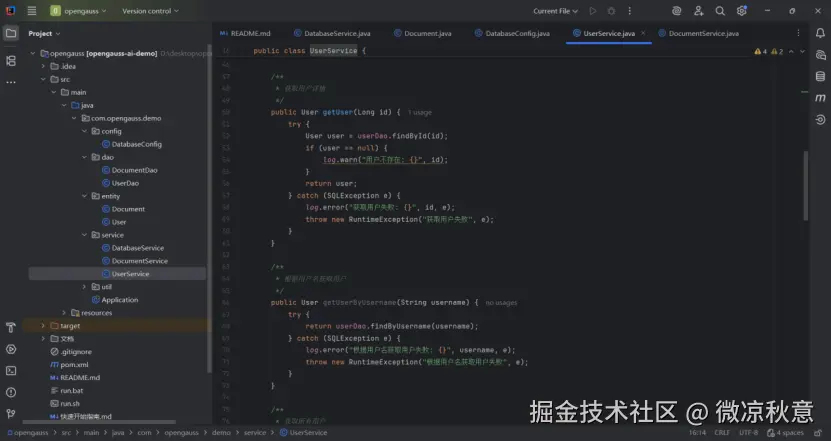This screenshot has height=442, width=831.
Task: Select pom.xml in the project tree
Action: [69, 365]
